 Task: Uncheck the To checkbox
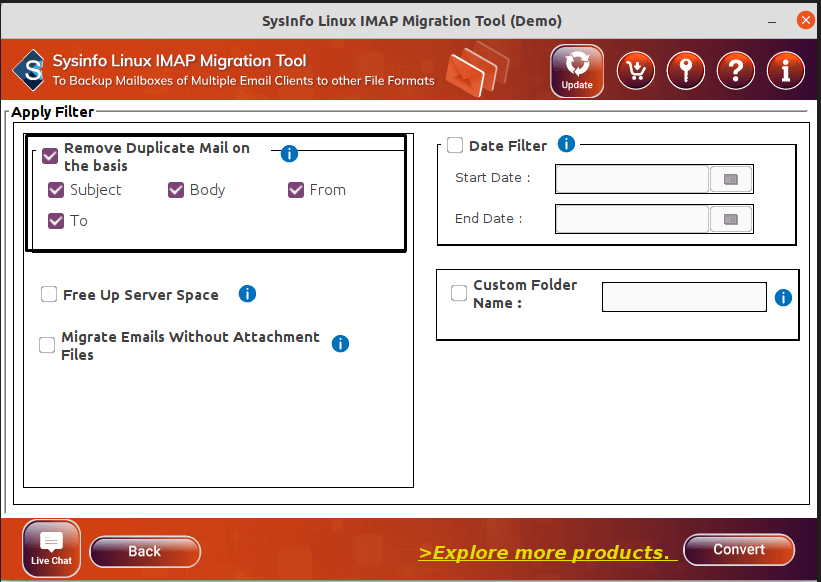tap(56, 221)
